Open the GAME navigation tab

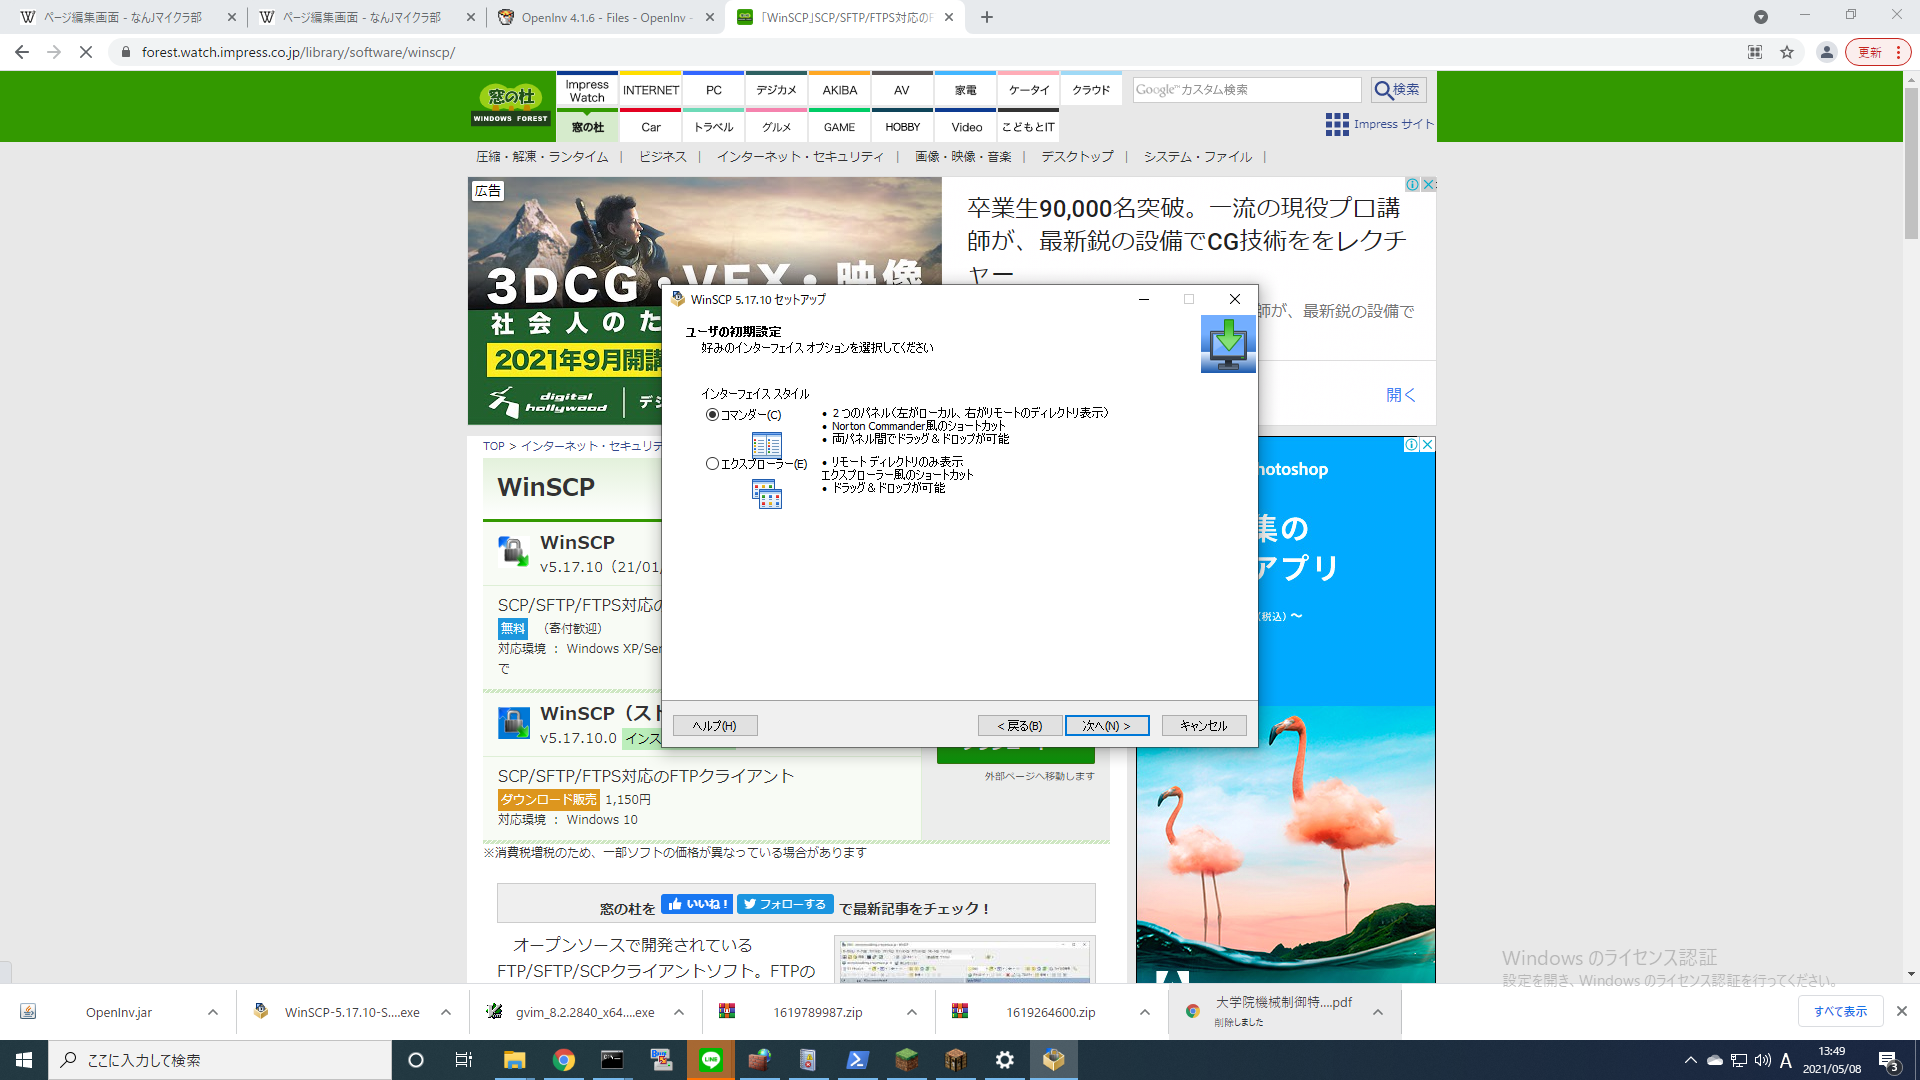click(840, 127)
